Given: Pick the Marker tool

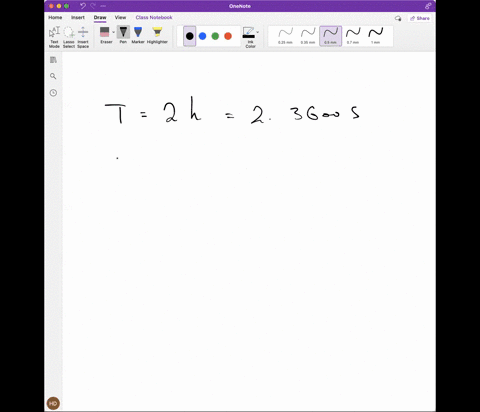Looking at the screenshot, I should pyautogui.click(x=138, y=35).
